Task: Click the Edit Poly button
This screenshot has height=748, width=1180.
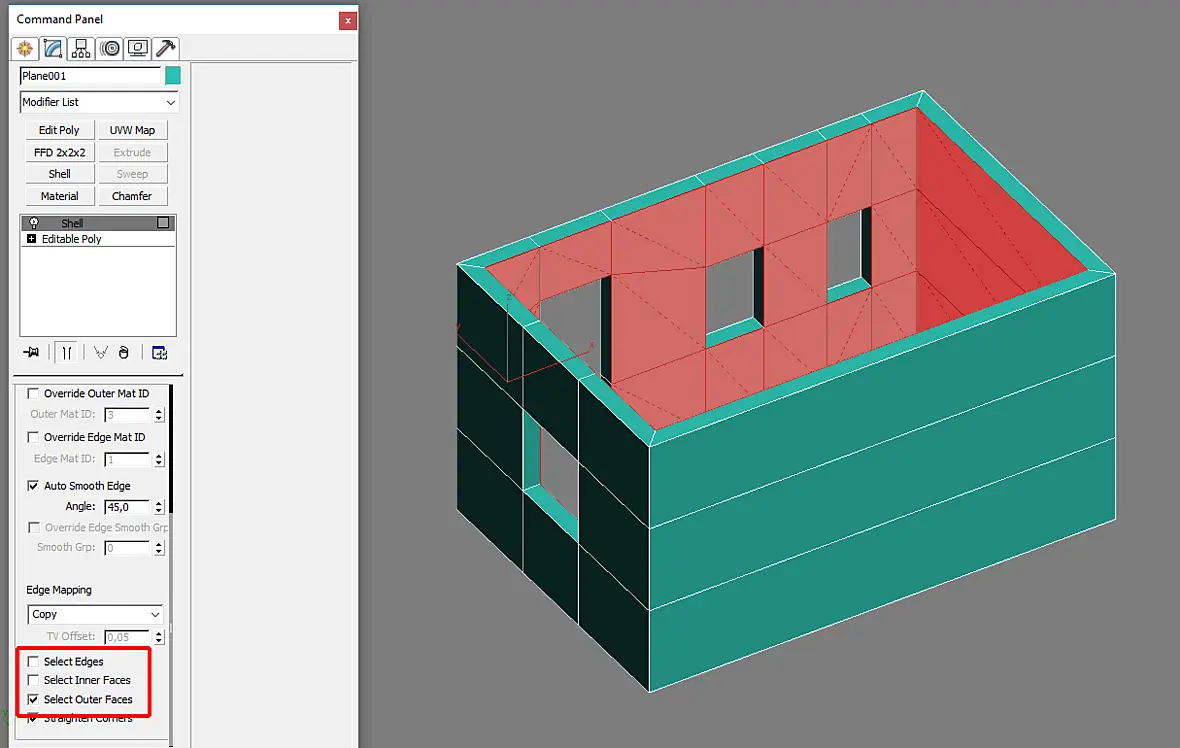Action: click(59, 130)
